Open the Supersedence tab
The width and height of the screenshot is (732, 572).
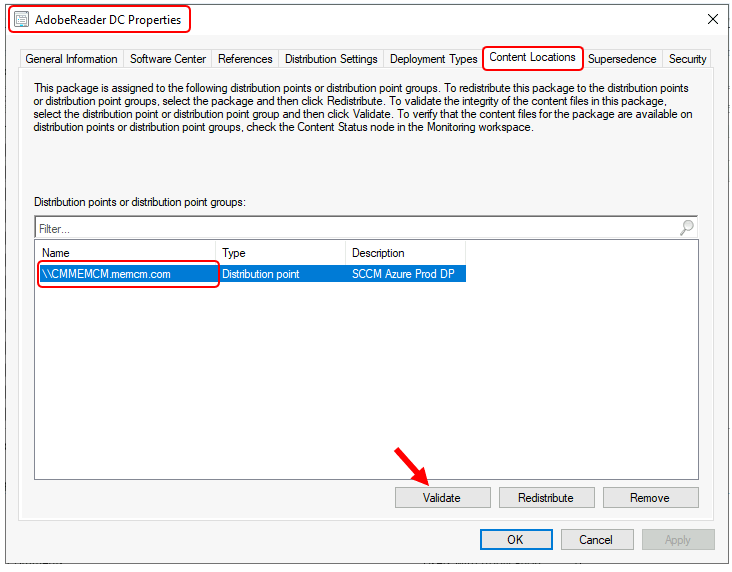click(x=622, y=59)
